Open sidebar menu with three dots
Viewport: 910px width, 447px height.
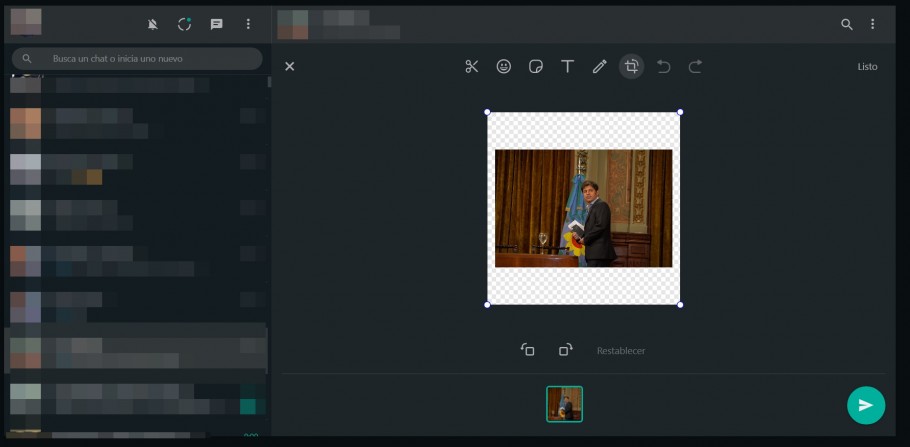coord(248,24)
